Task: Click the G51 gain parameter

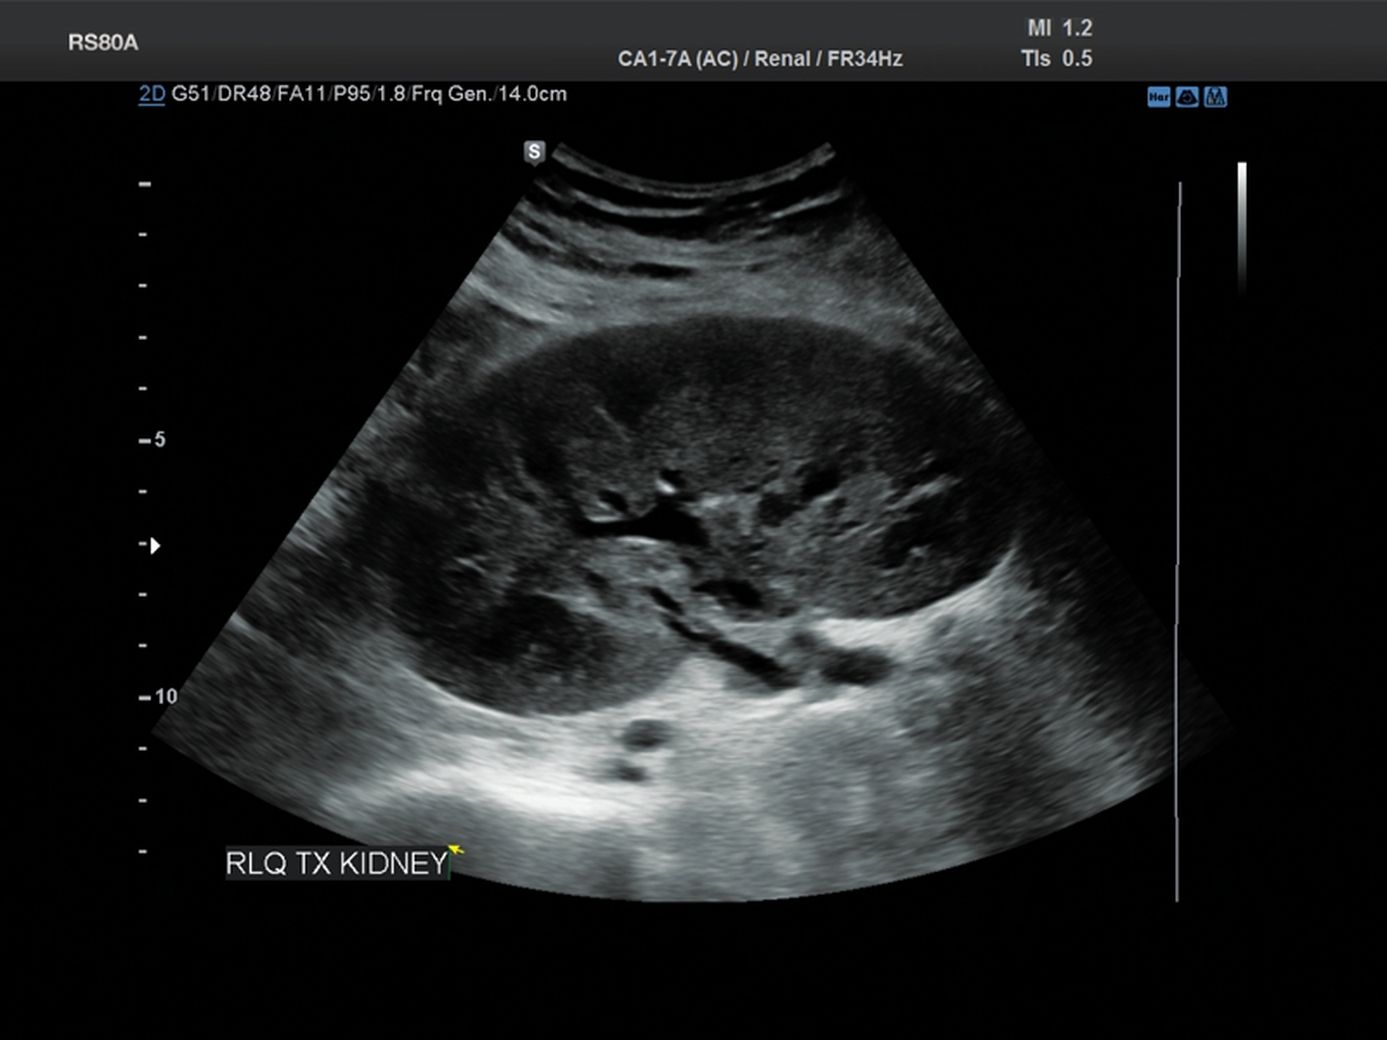Action: (x=190, y=94)
